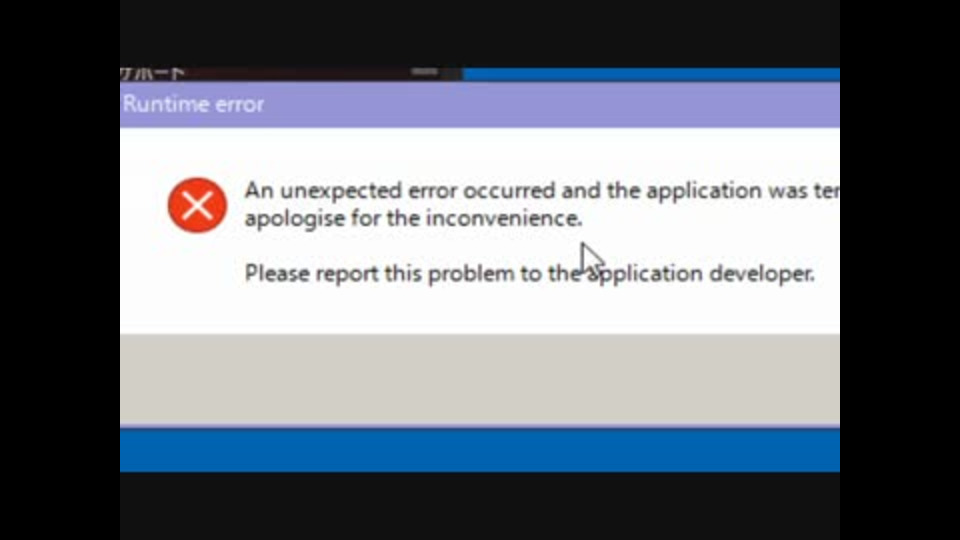960x540 pixels.
Task: Click the word 'developer' in the message
Action: point(761,273)
